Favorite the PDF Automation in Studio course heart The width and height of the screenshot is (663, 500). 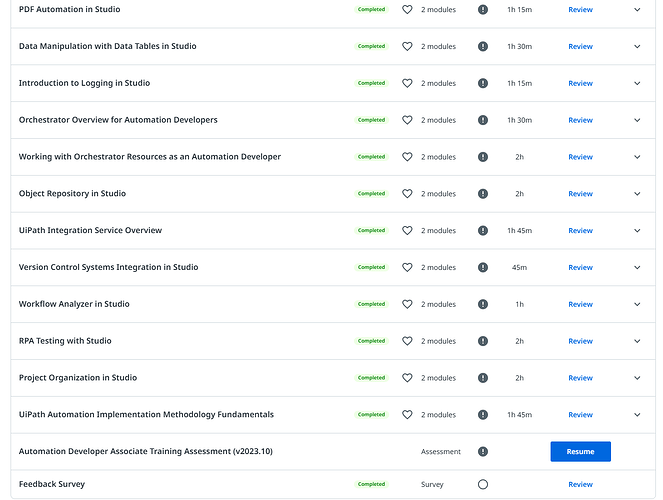click(x=407, y=9)
